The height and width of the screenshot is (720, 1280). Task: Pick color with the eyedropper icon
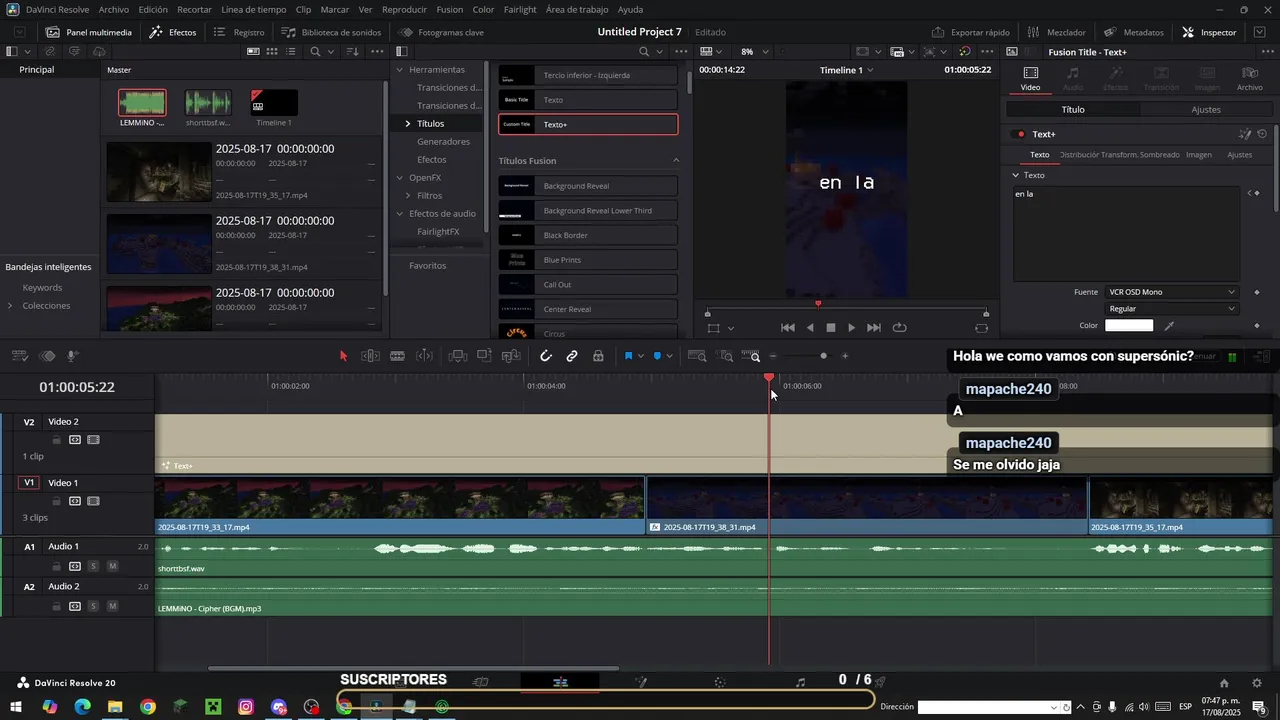coord(1169,326)
